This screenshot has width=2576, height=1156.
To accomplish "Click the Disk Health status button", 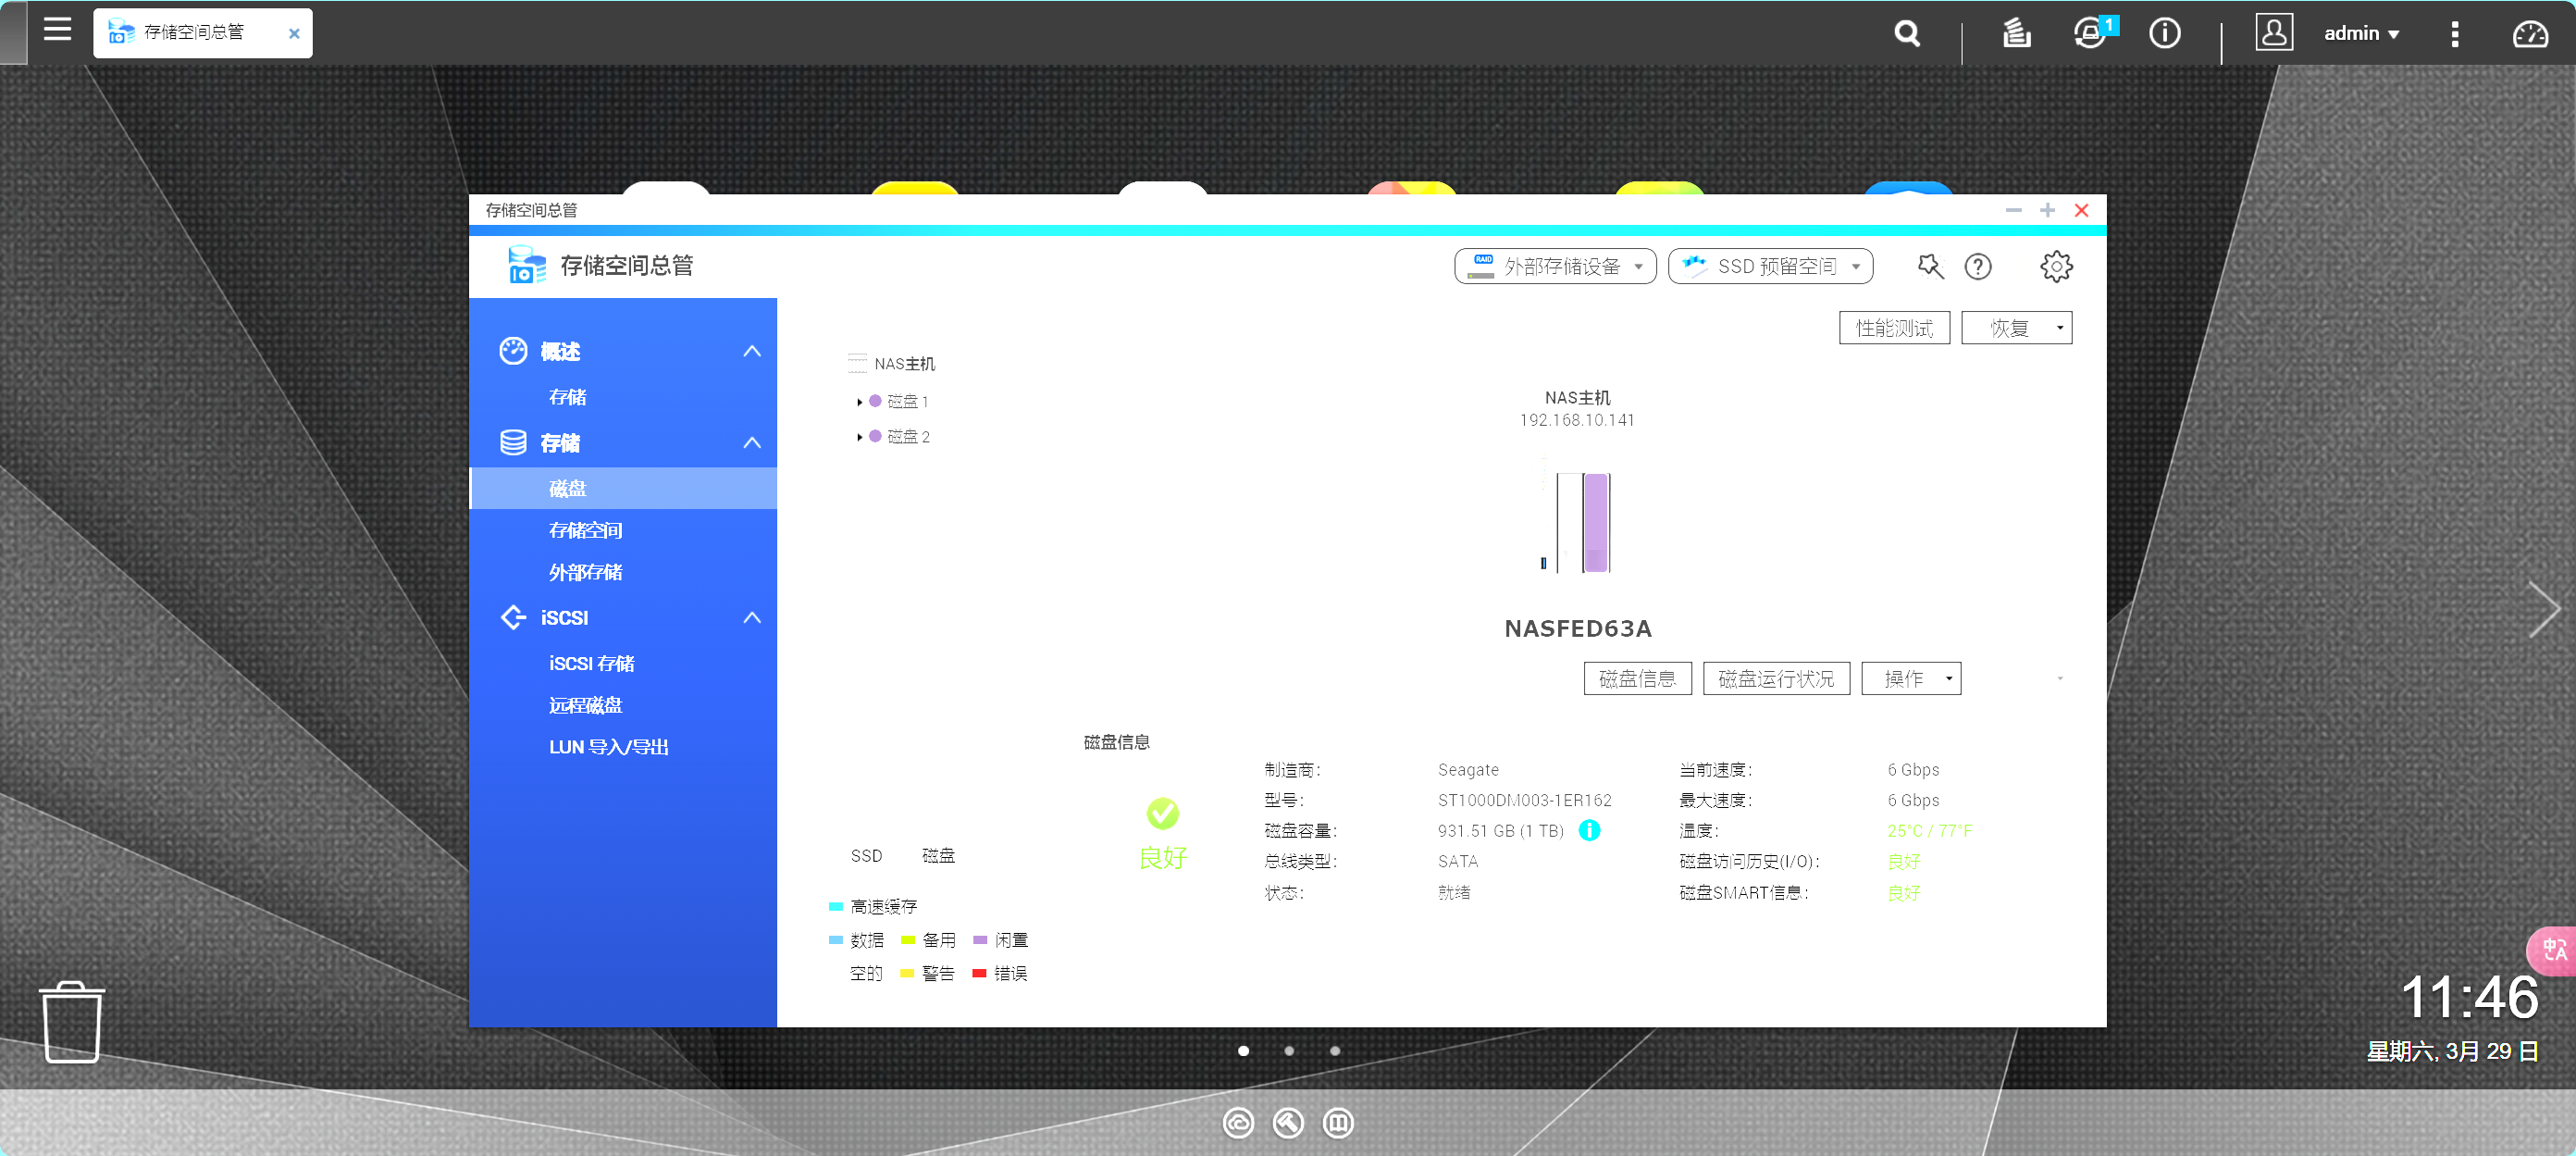I will click(x=1775, y=678).
